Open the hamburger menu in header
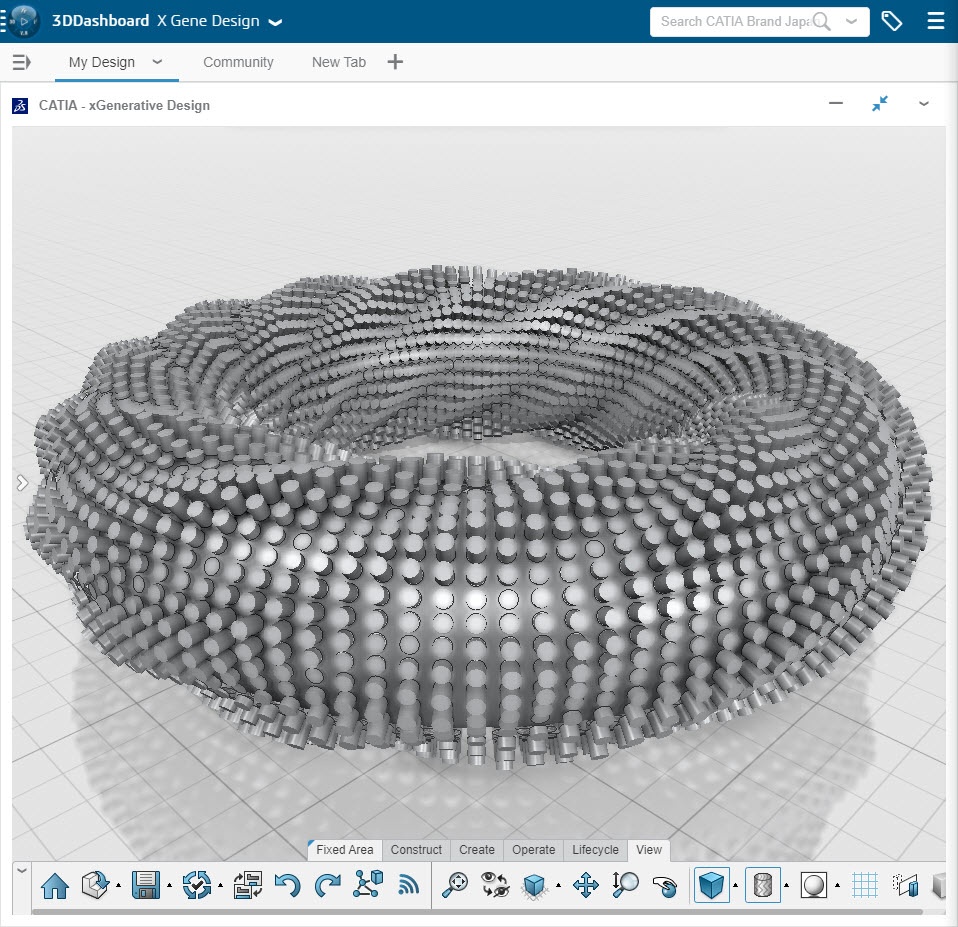Screen dimensions: 958x927 (x=935, y=21)
